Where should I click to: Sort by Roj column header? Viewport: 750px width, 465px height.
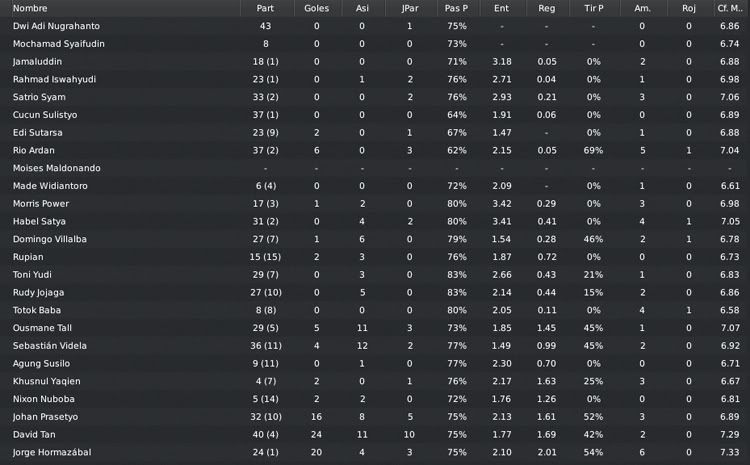click(689, 8)
